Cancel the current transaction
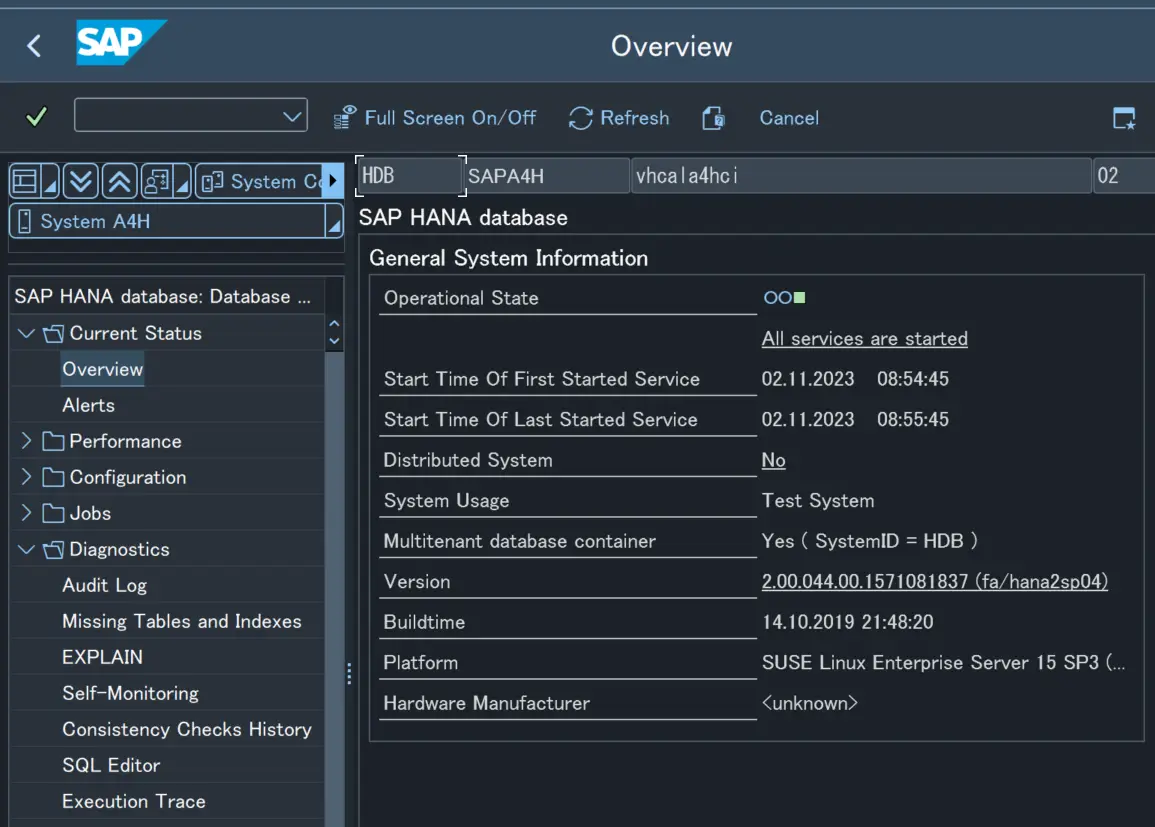The height and width of the screenshot is (827, 1155). [x=789, y=118]
